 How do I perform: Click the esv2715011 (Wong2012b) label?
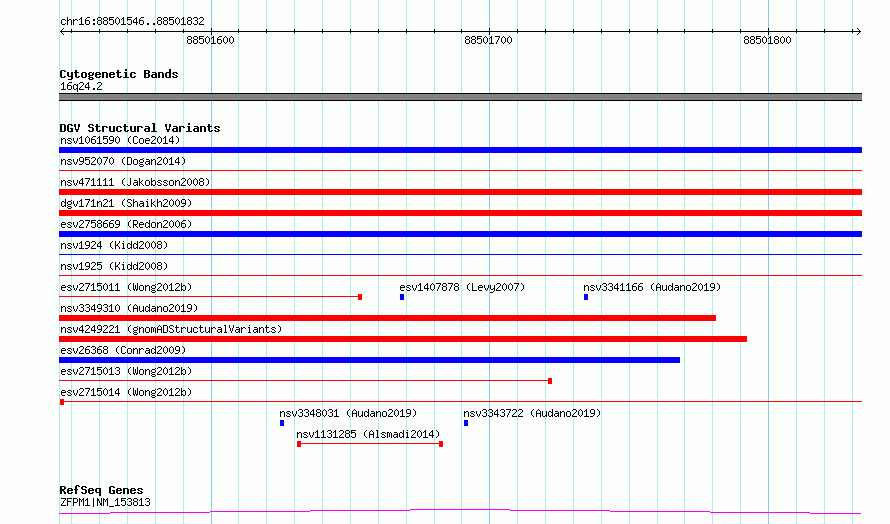[126, 287]
